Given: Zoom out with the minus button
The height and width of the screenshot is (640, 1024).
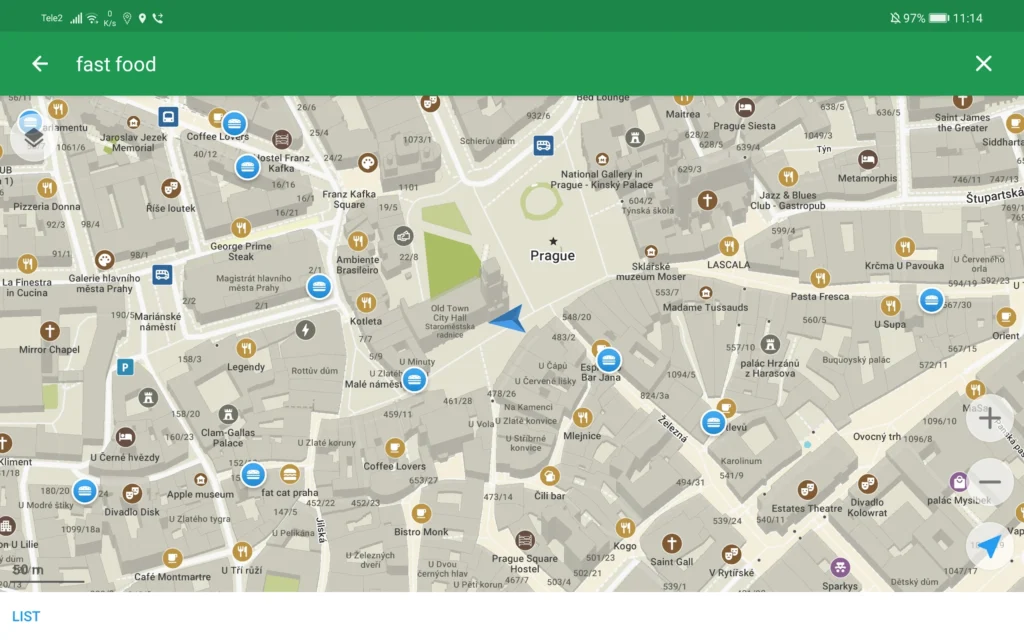Looking at the screenshot, I should [989, 482].
